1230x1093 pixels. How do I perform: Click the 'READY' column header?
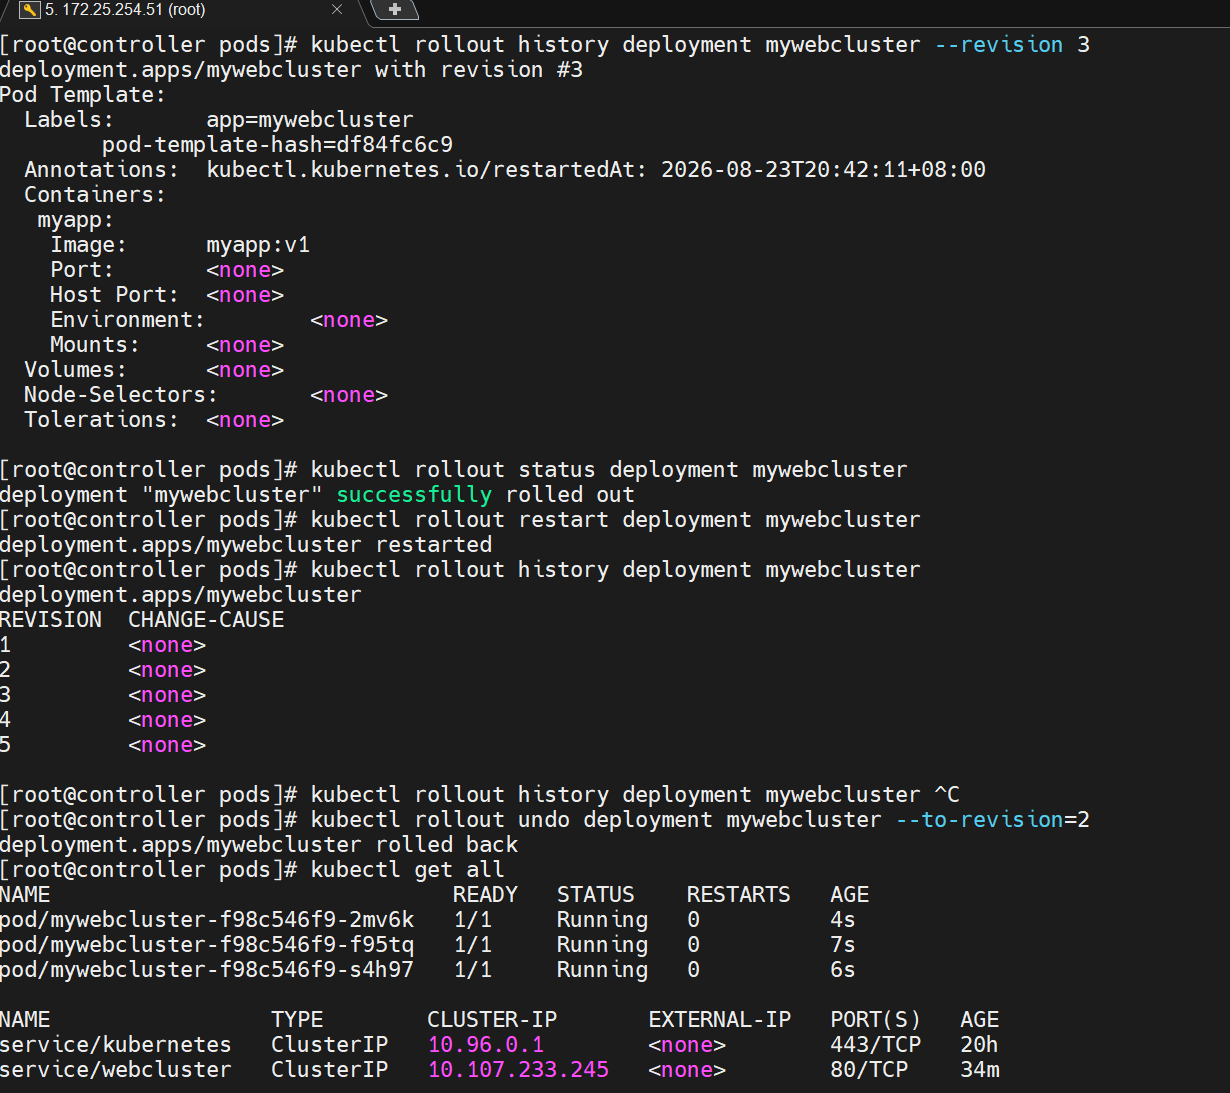485,895
